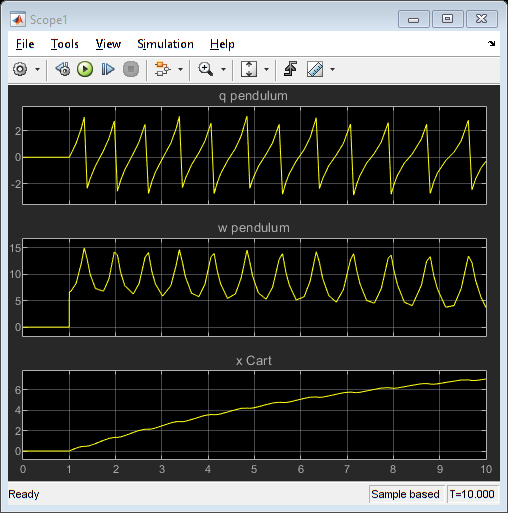
Task: Toggle the Cursor Measurements ruler icon
Action: click(315, 69)
